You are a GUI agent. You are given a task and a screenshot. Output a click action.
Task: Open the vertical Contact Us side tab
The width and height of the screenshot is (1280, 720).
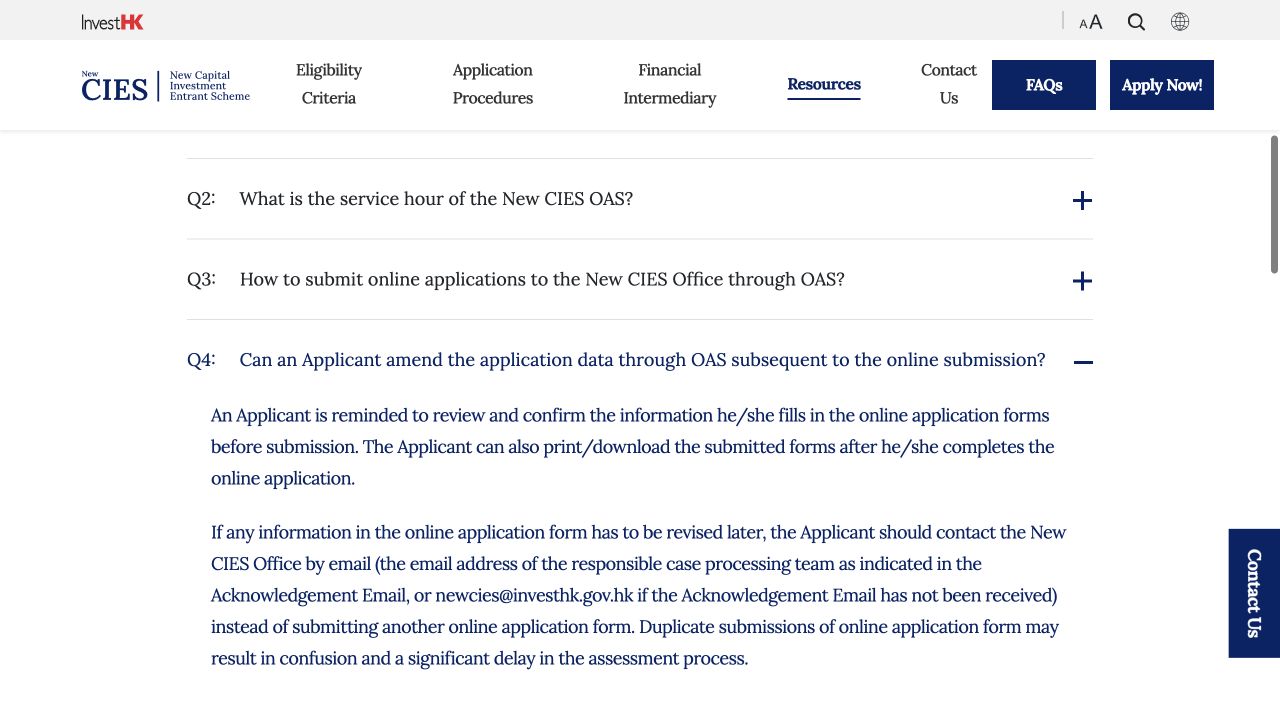(1254, 593)
